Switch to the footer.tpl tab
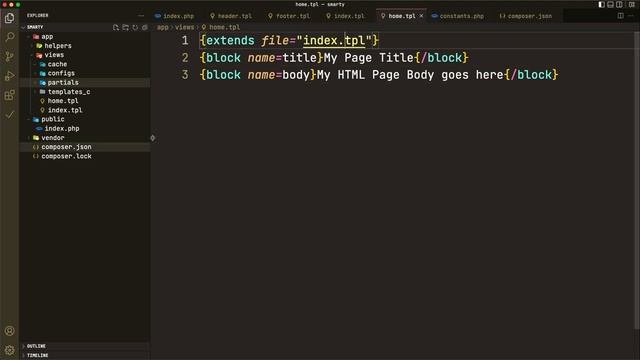 pyautogui.click(x=289, y=16)
